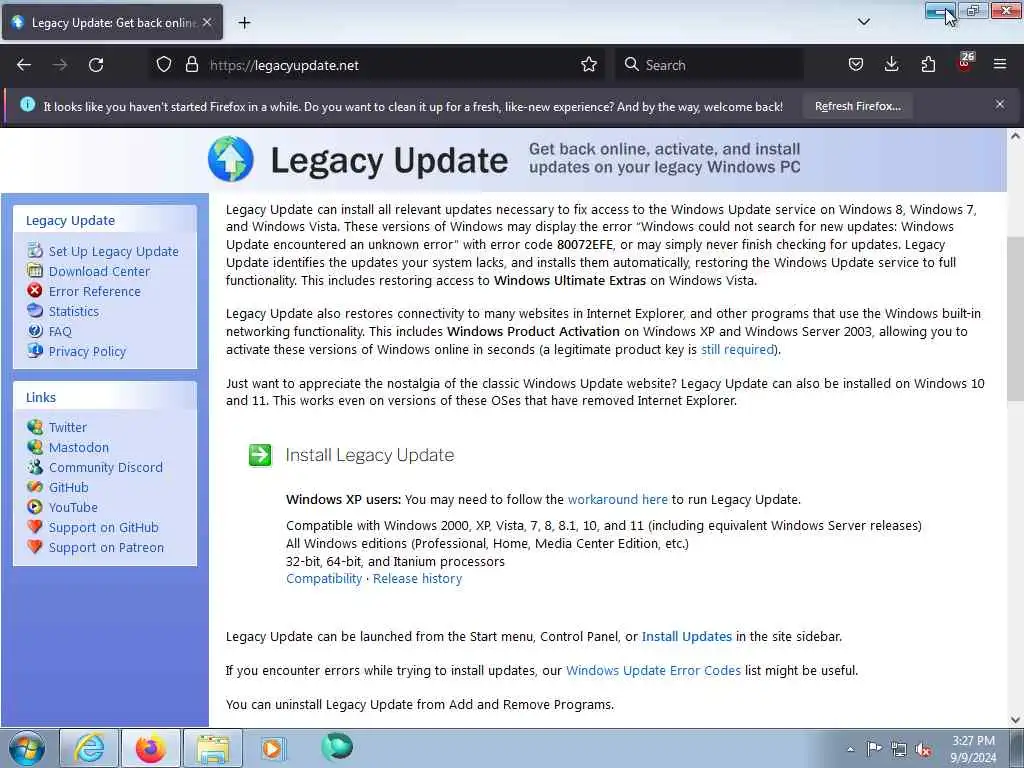Viewport: 1024px width, 768px height.
Task: Bookmark this page with the star icon
Action: (x=589, y=65)
